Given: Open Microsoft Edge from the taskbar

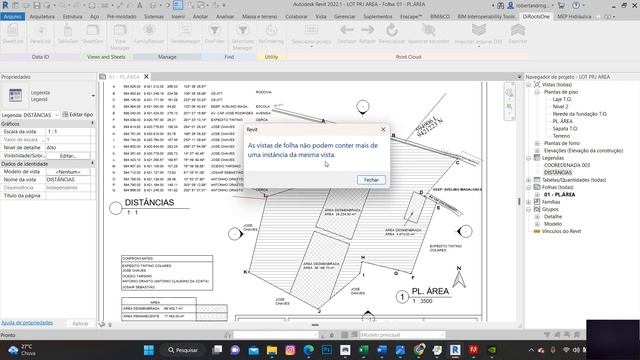Looking at the screenshot, I should (x=309, y=350).
